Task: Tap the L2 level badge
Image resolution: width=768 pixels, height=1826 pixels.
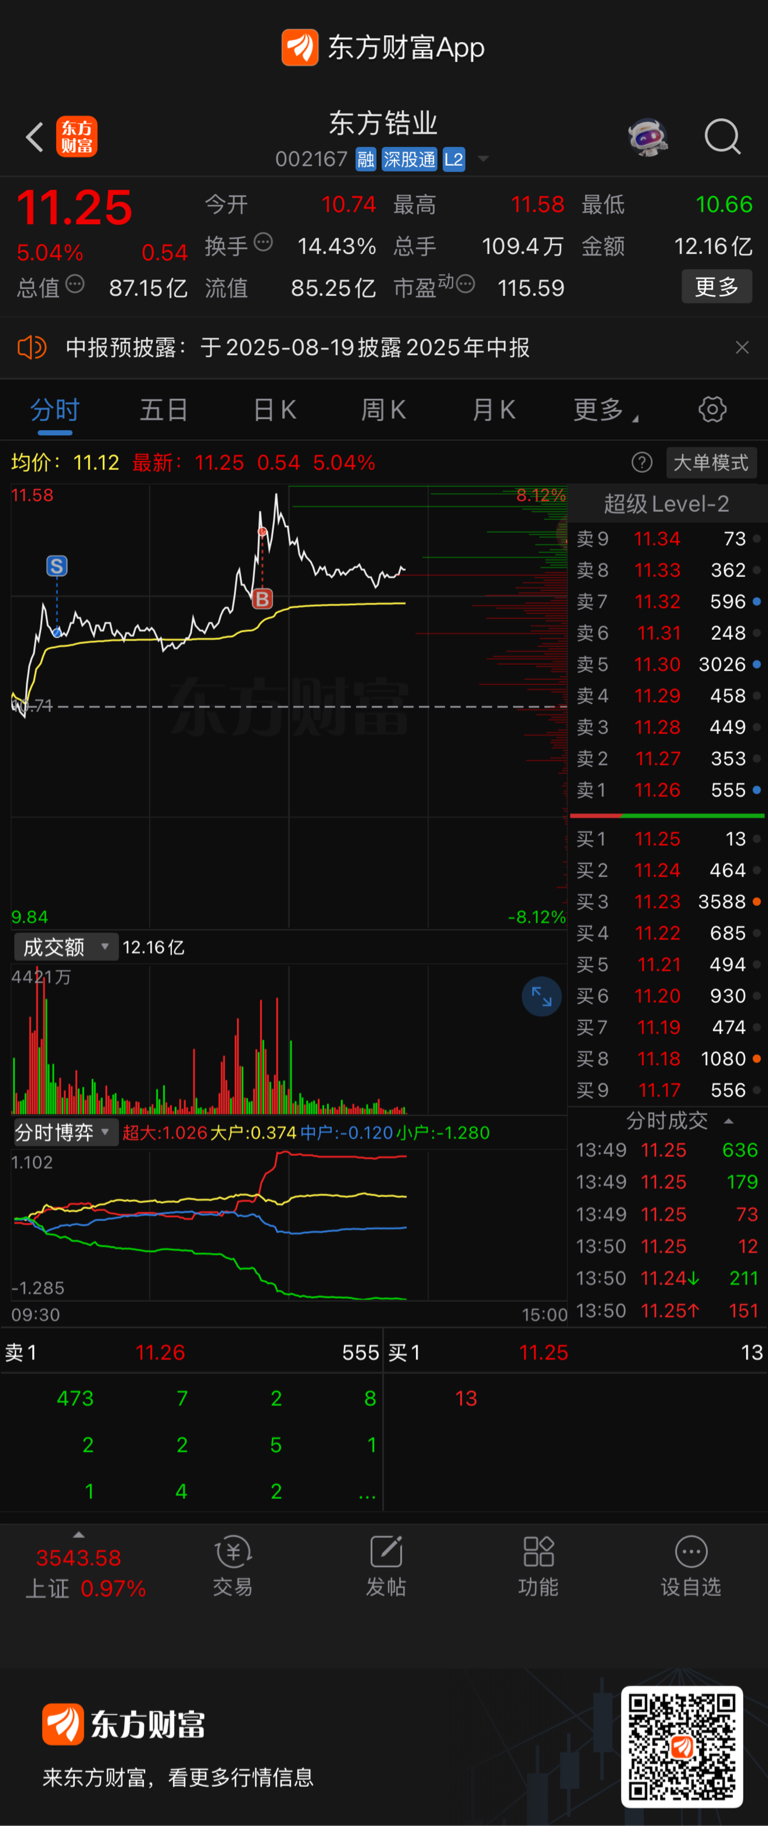Action: pyautogui.click(x=454, y=159)
